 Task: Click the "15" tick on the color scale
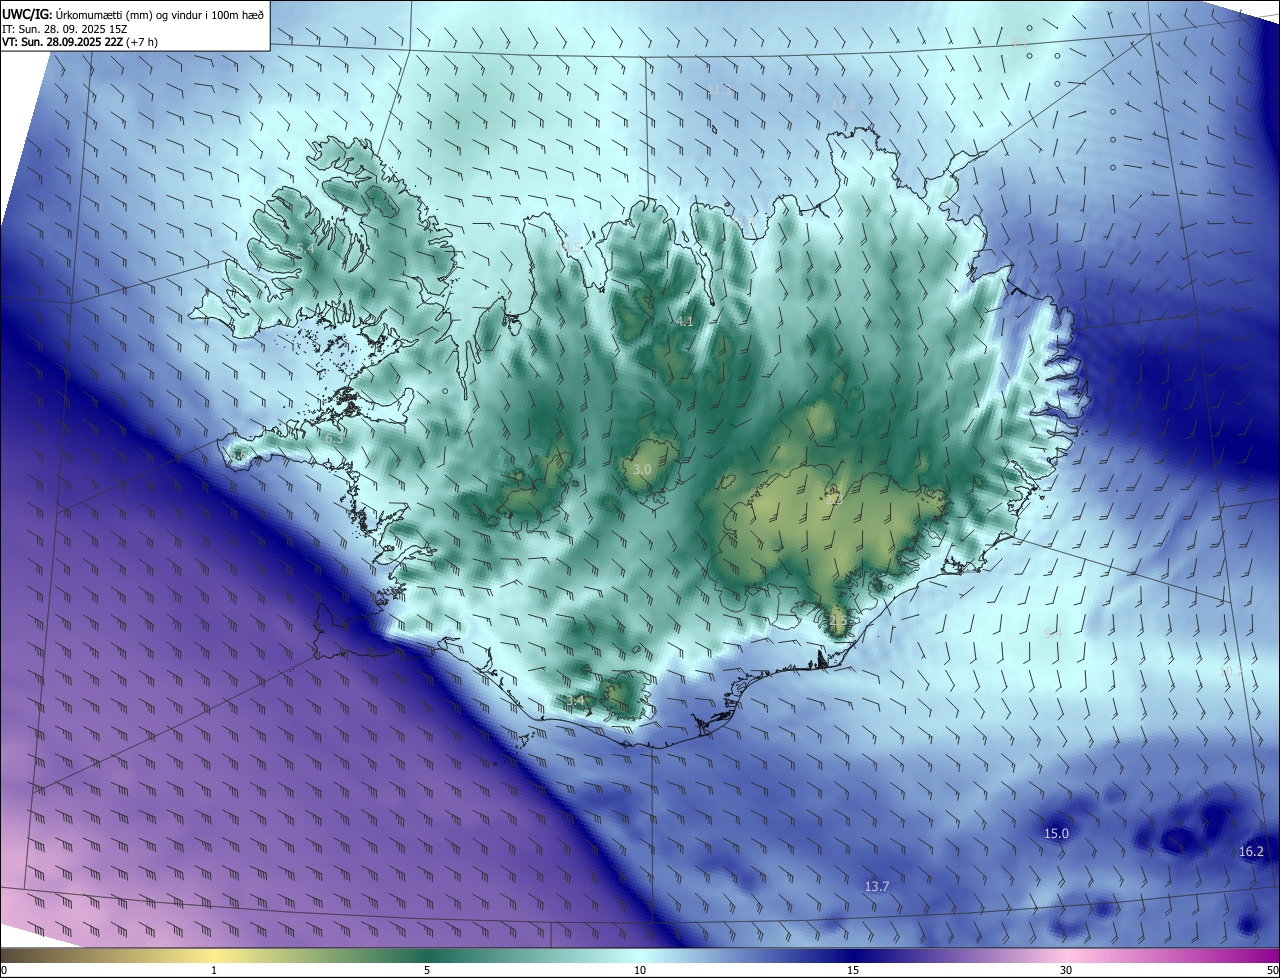(853, 970)
